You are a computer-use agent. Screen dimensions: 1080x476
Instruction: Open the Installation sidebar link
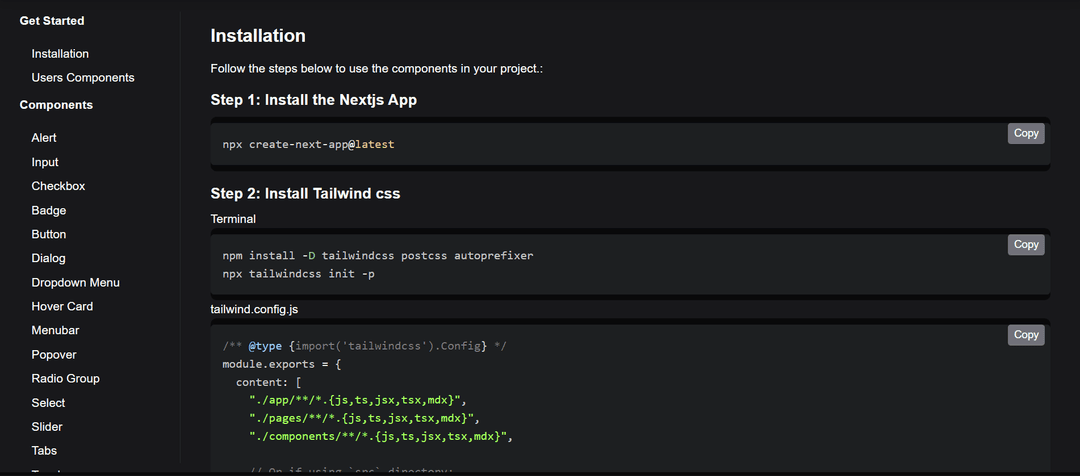tap(60, 54)
